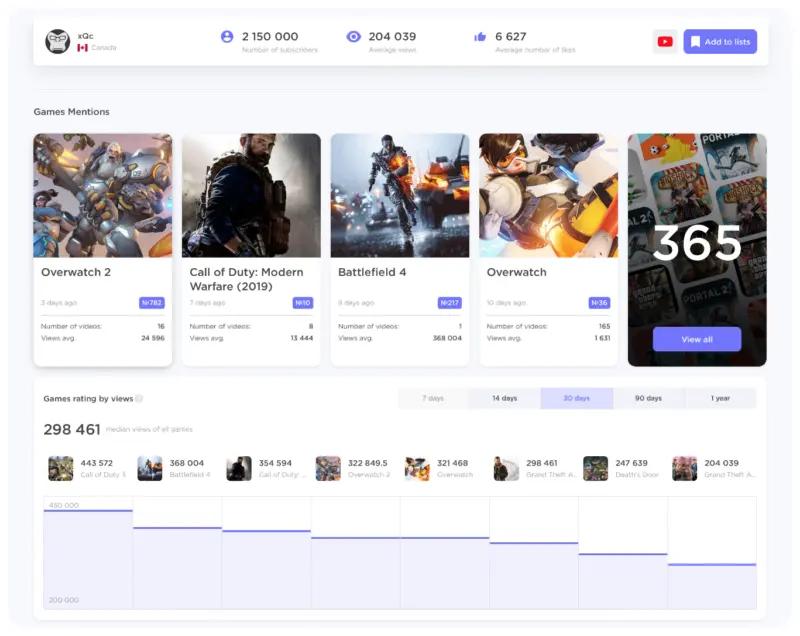Select the 30 days period tab
The image size is (800, 636).
pyautogui.click(x=576, y=398)
